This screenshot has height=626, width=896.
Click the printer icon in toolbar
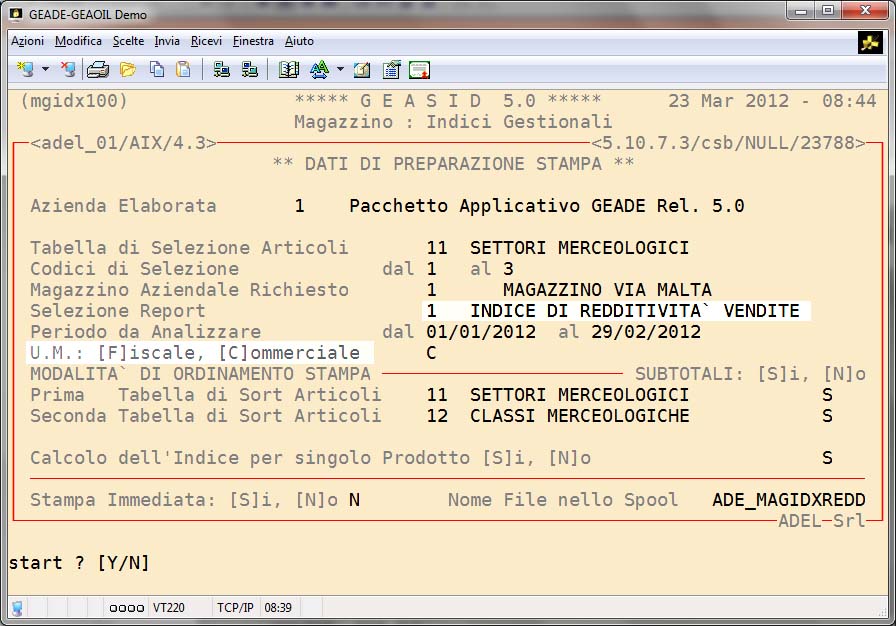click(x=98, y=70)
